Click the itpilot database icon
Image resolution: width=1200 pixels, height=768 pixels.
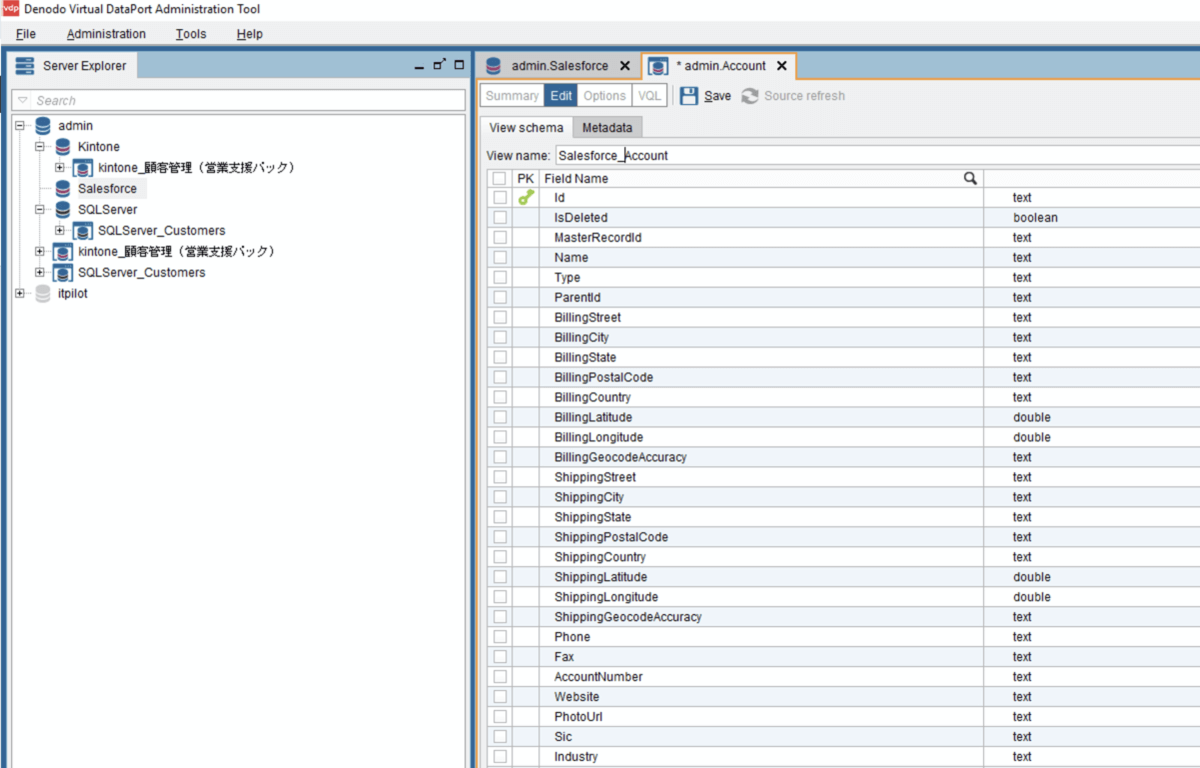(x=42, y=294)
